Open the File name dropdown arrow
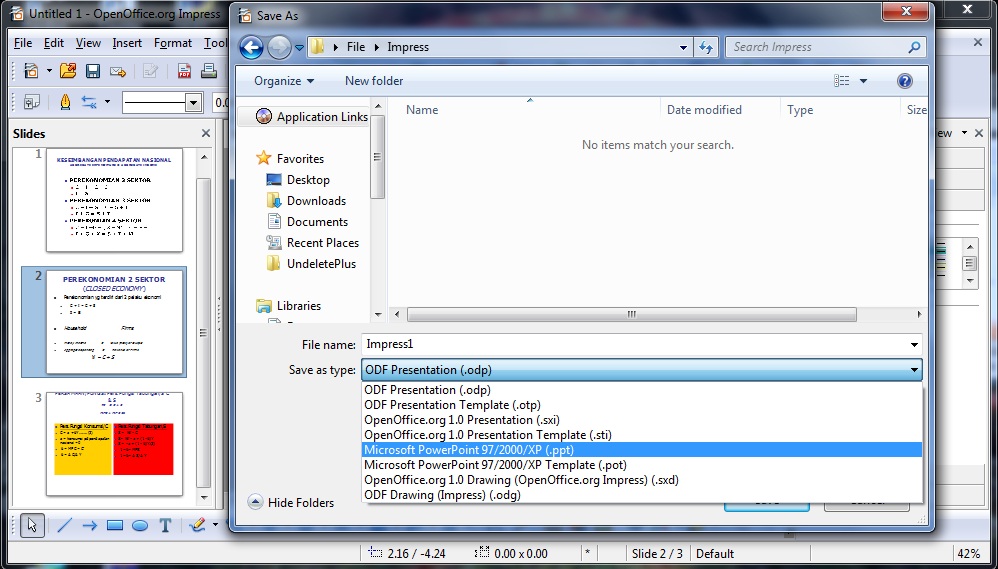The width and height of the screenshot is (998, 569). [914, 345]
